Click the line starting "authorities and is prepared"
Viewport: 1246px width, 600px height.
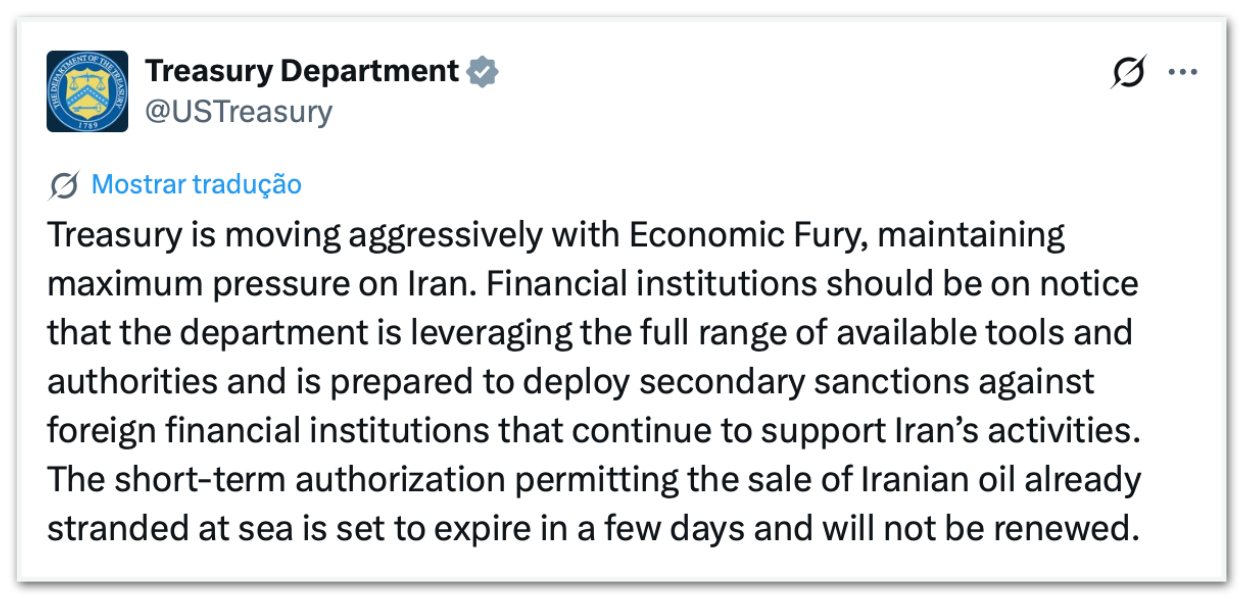coord(570,382)
